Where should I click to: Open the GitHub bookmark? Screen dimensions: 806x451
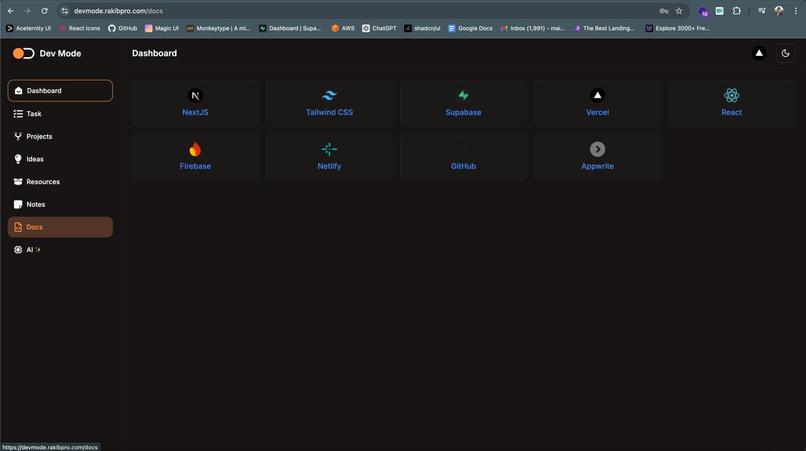[122, 28]
